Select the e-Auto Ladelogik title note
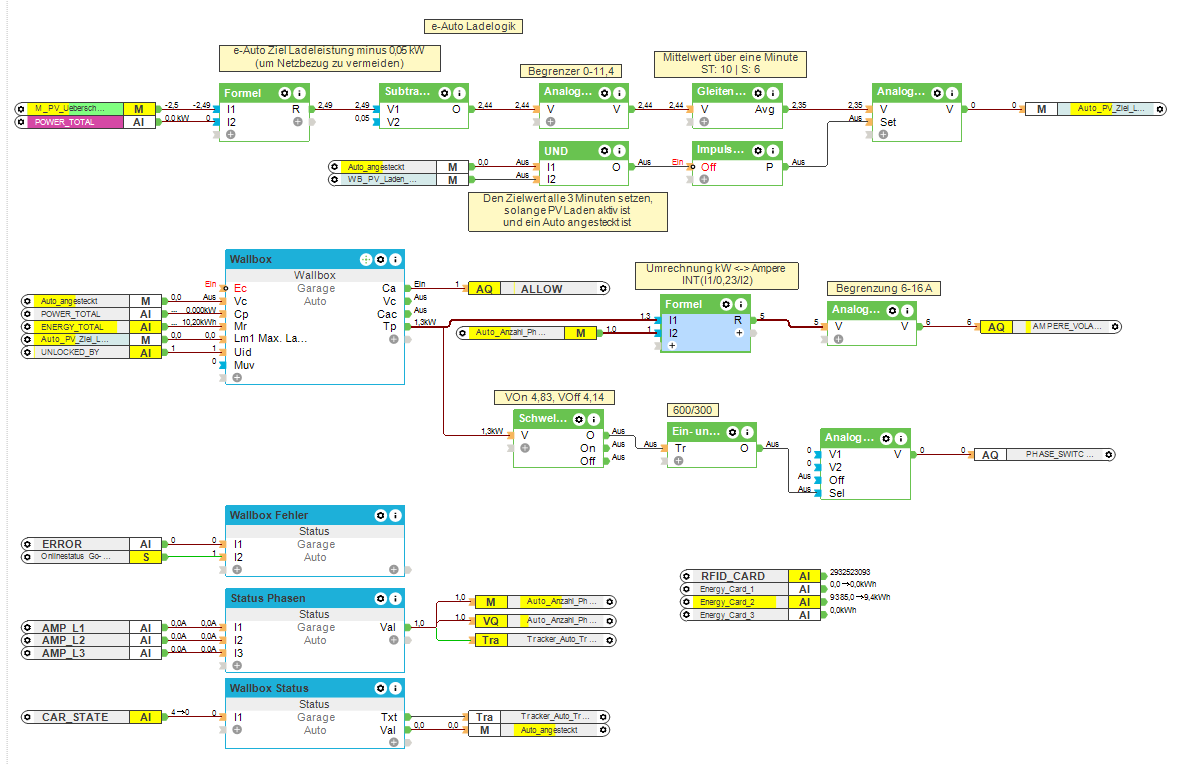The image size is (1195, 765). pos(473,27)
